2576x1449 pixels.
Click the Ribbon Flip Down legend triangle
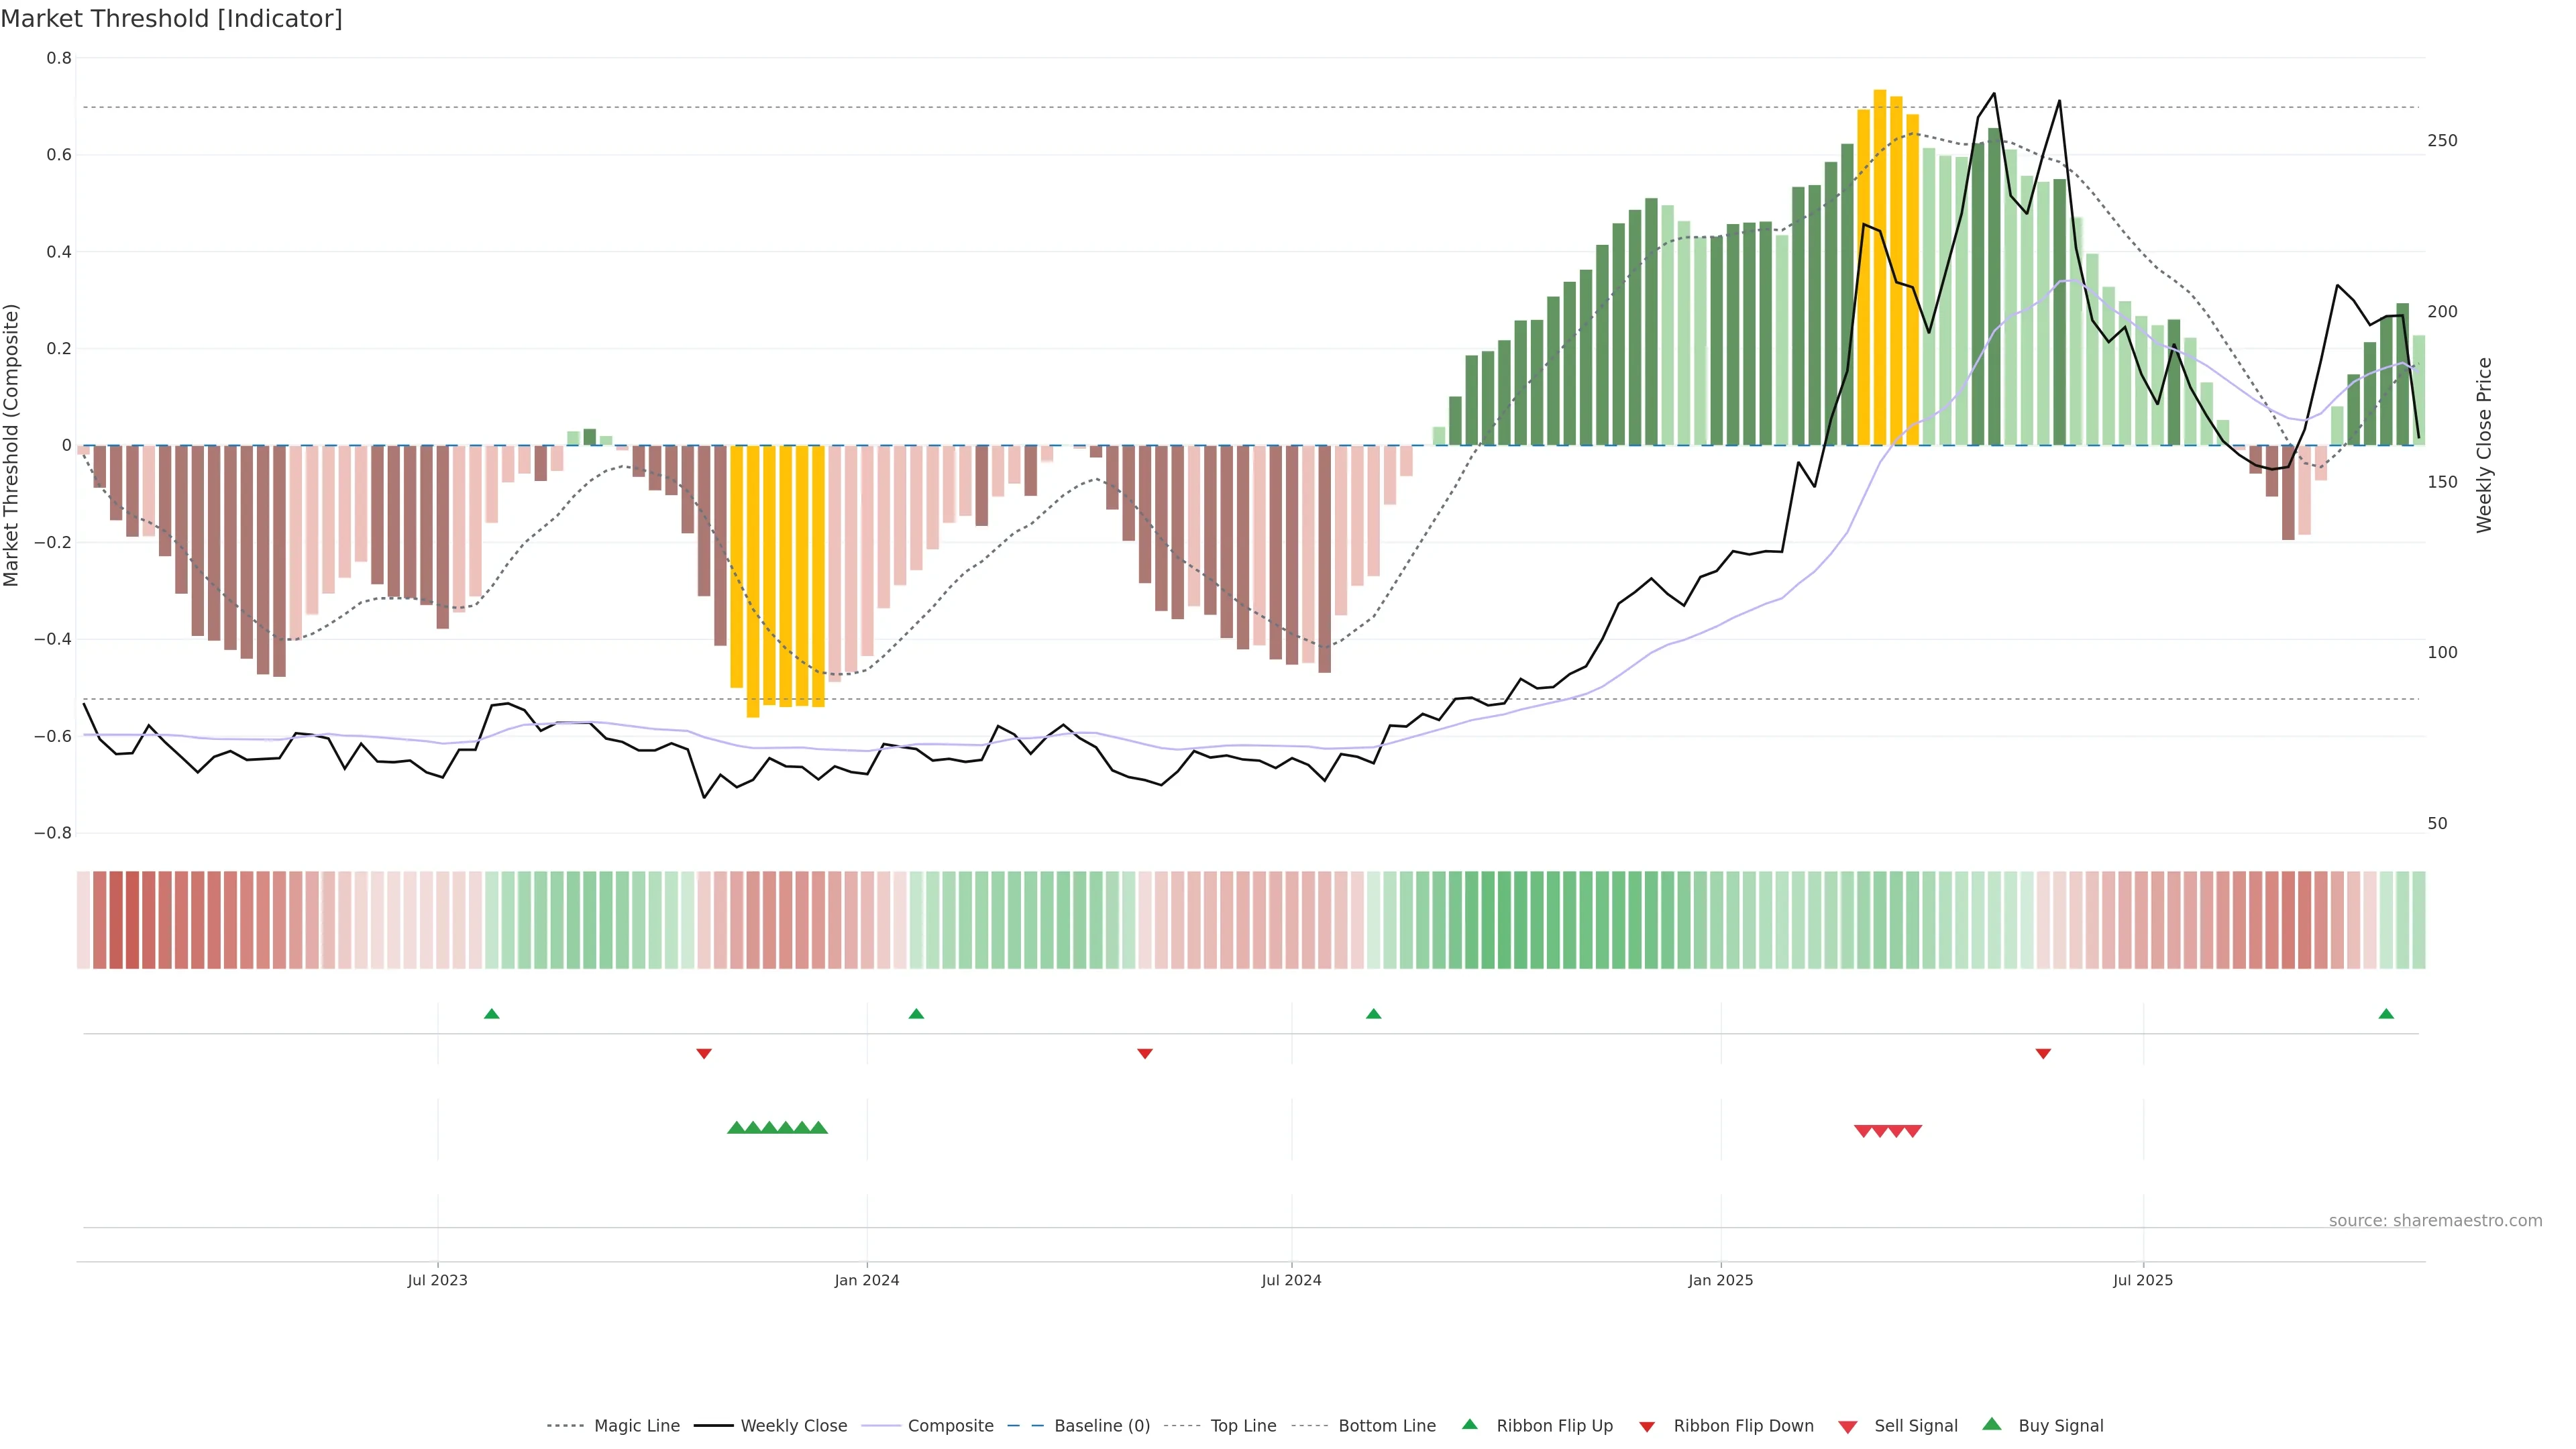(1646, 1427)
